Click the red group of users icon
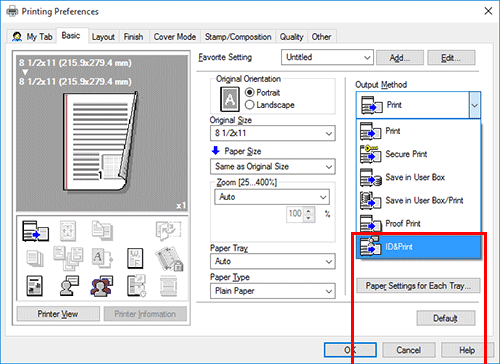The image size is (500, 364). 102,286
